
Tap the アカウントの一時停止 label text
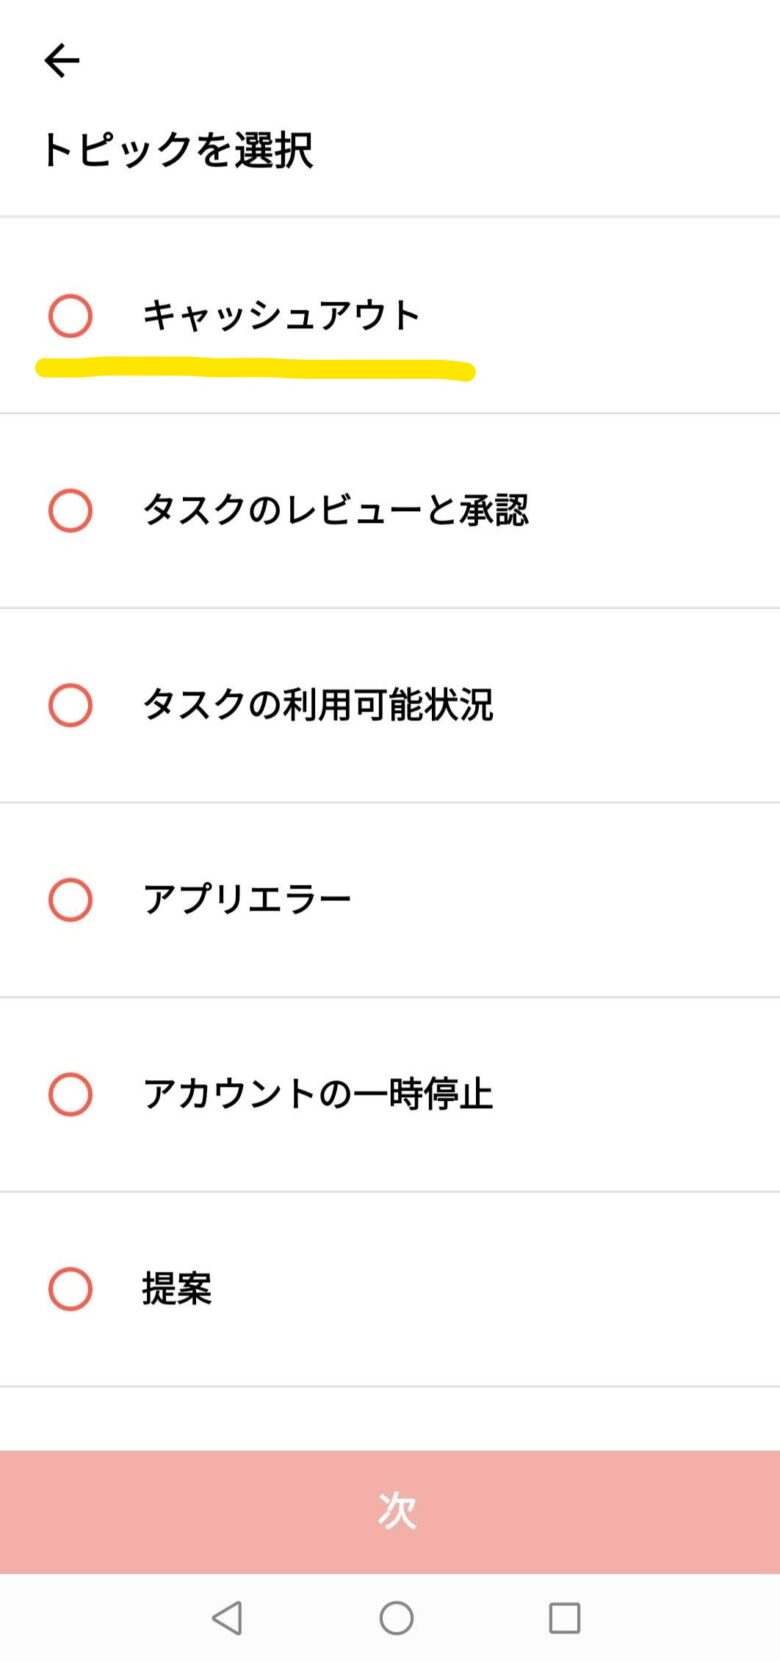318,1094
